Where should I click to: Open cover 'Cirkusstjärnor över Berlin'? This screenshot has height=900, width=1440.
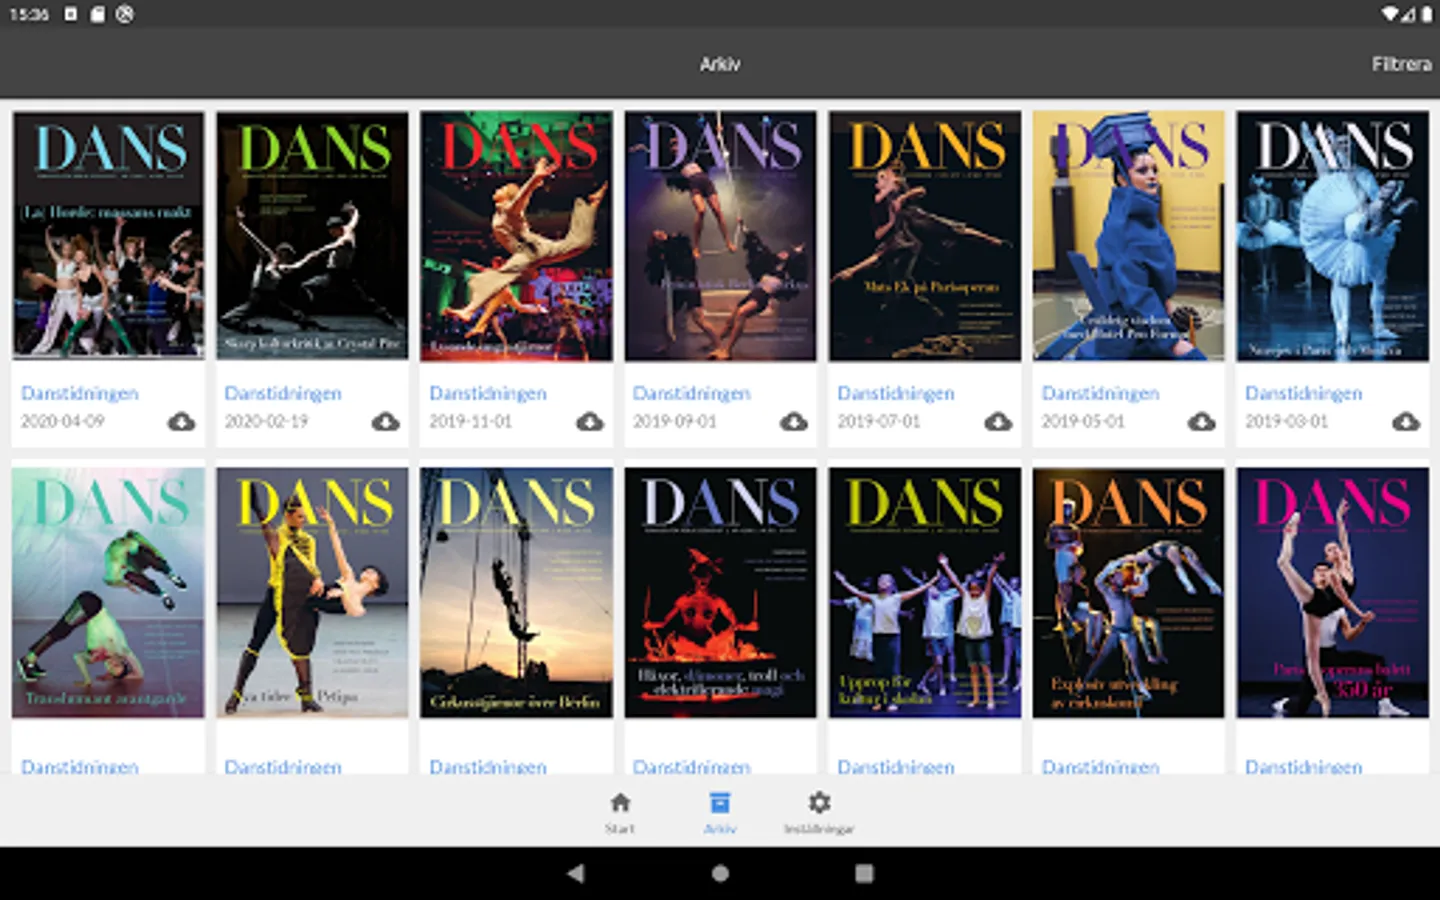(x=516, y=592)
